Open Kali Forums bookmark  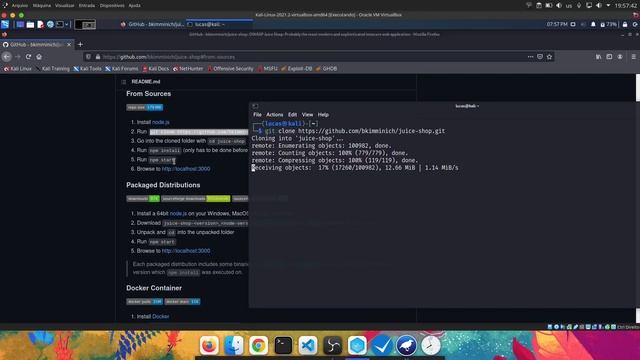pos(122,69)
